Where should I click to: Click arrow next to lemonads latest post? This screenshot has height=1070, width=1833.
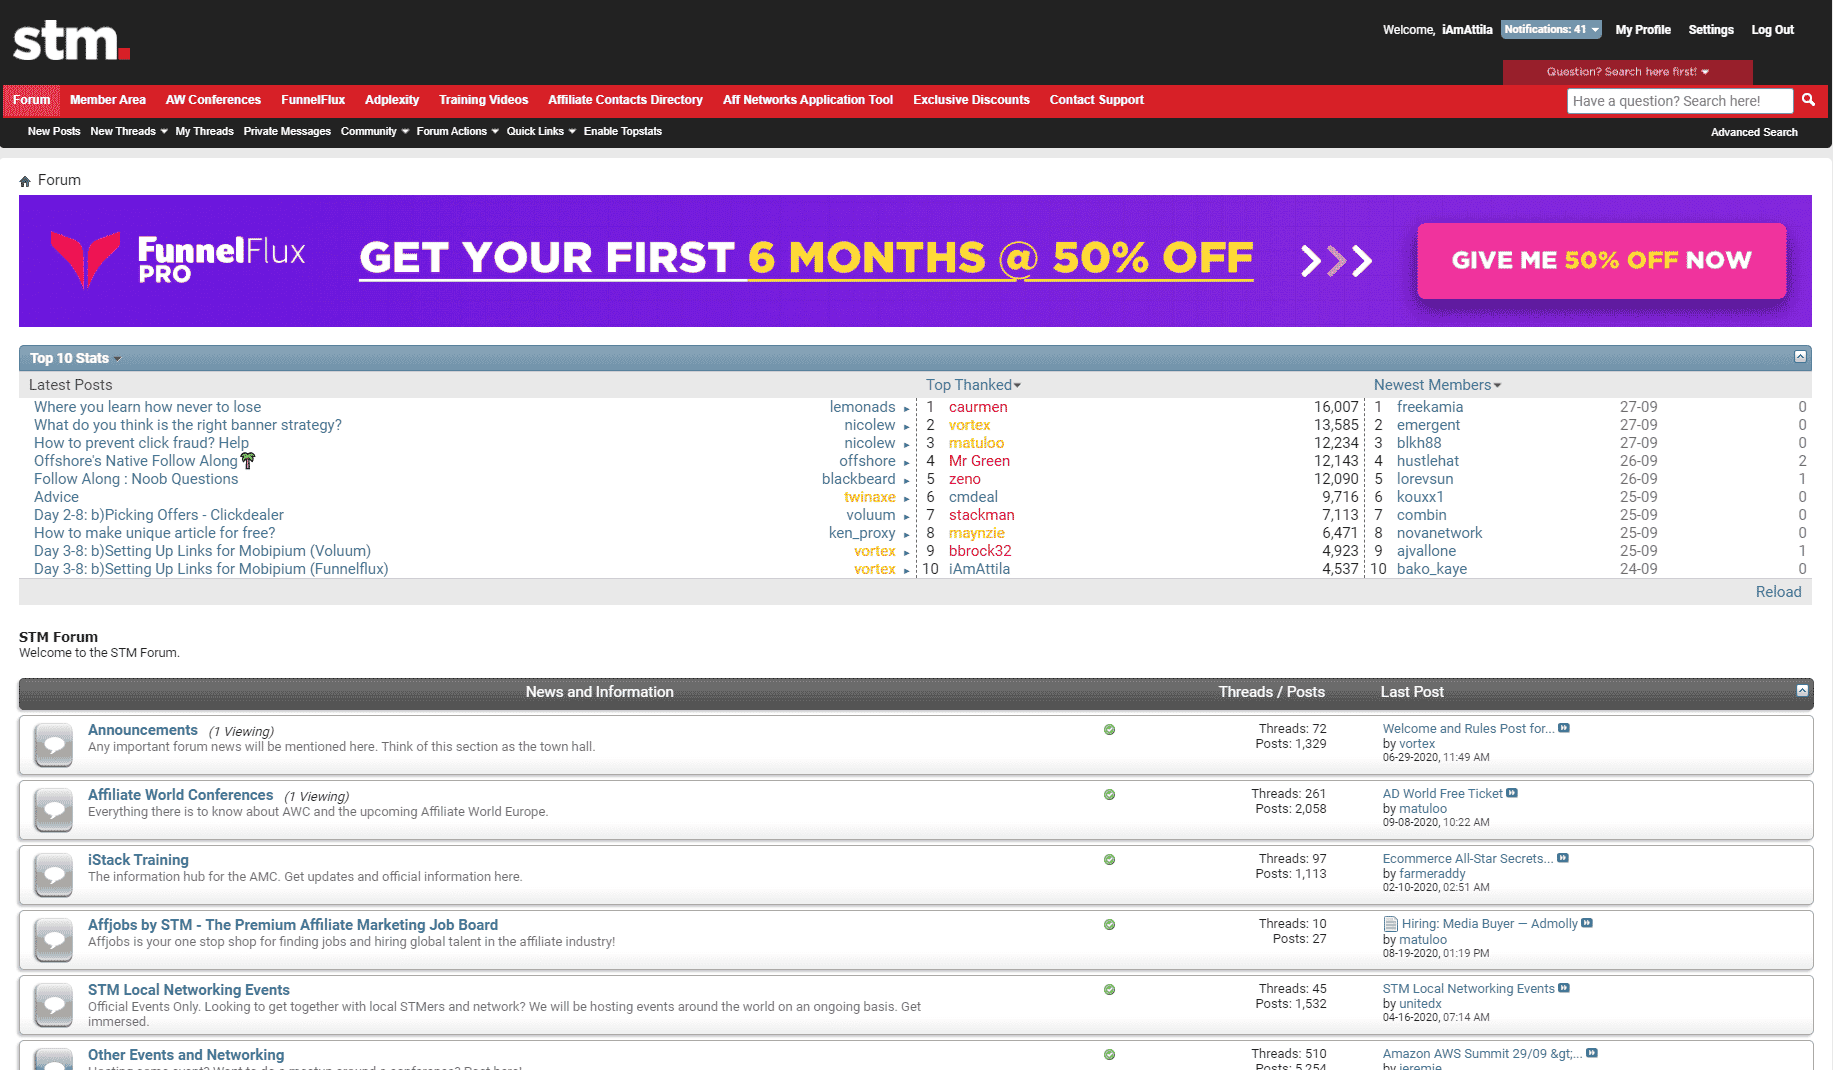[x=906, y=408]
